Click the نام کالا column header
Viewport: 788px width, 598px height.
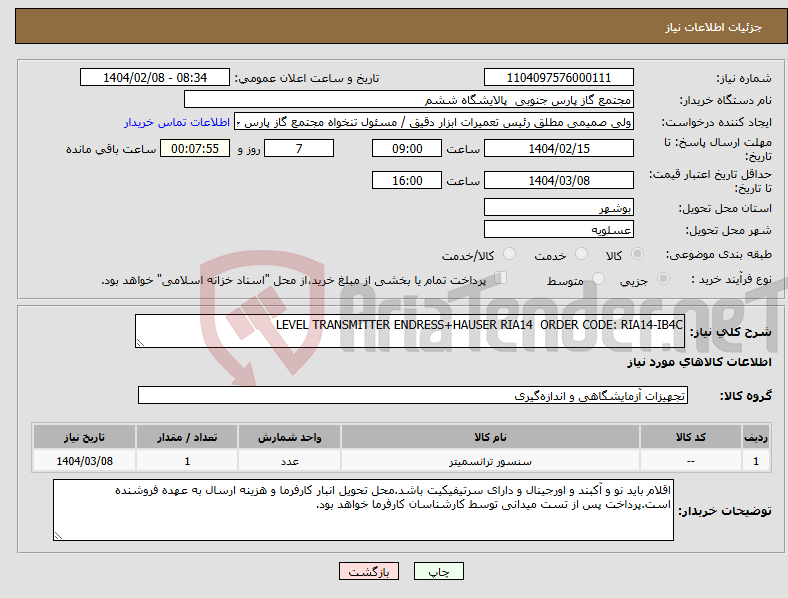[x=490, y=437]
